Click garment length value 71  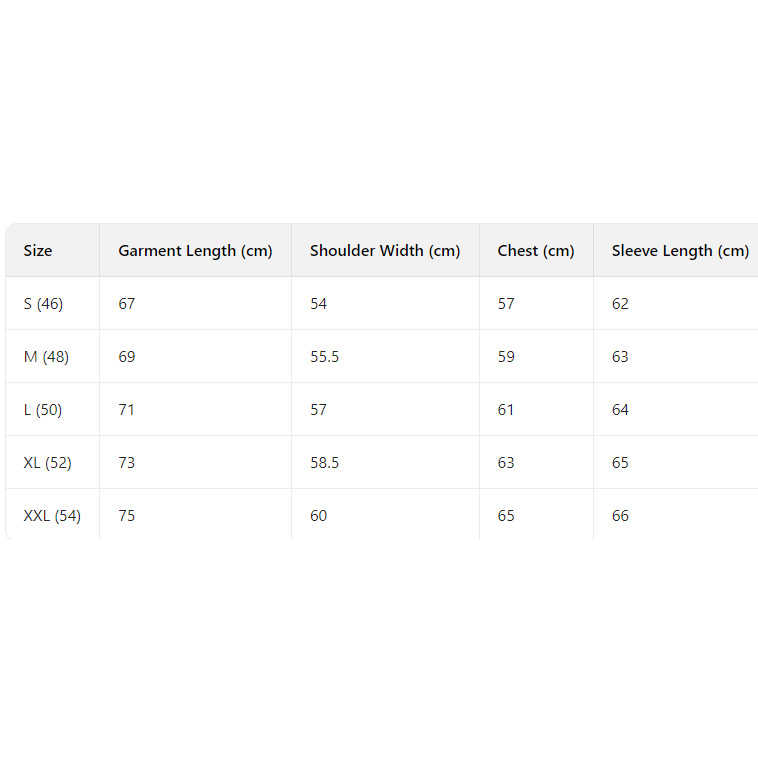(127, 410)
